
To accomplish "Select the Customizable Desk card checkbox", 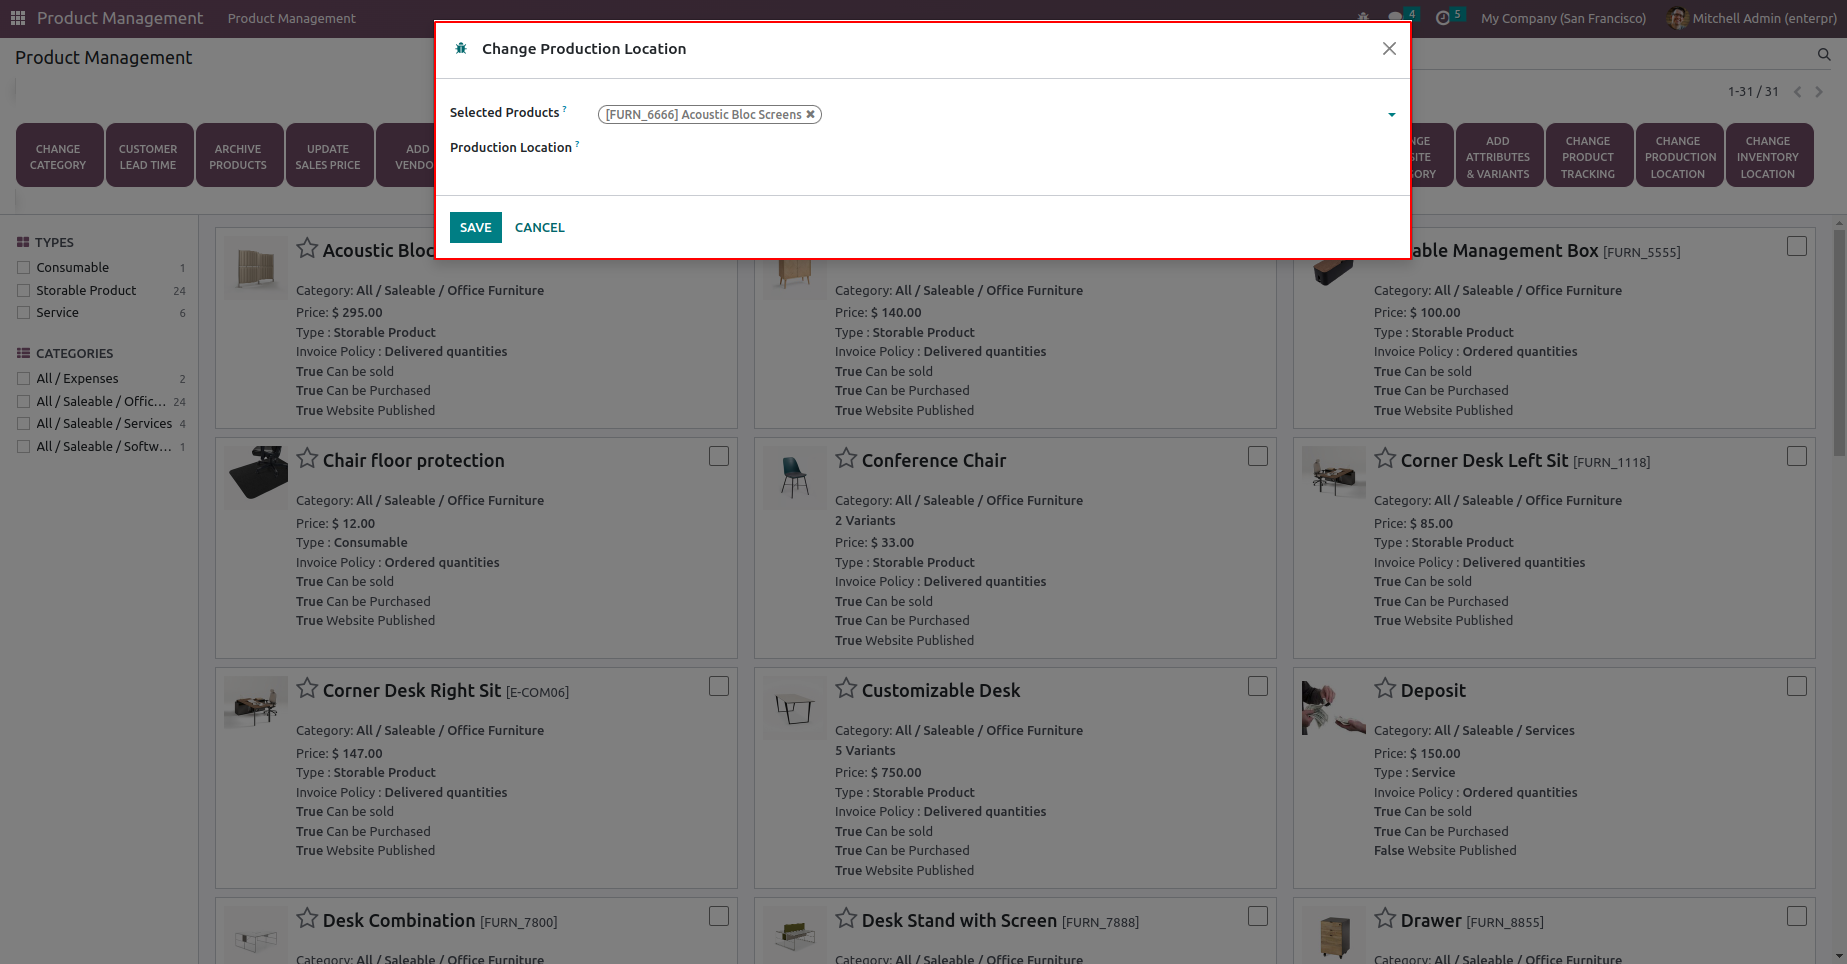I will tap(1258, 686).
